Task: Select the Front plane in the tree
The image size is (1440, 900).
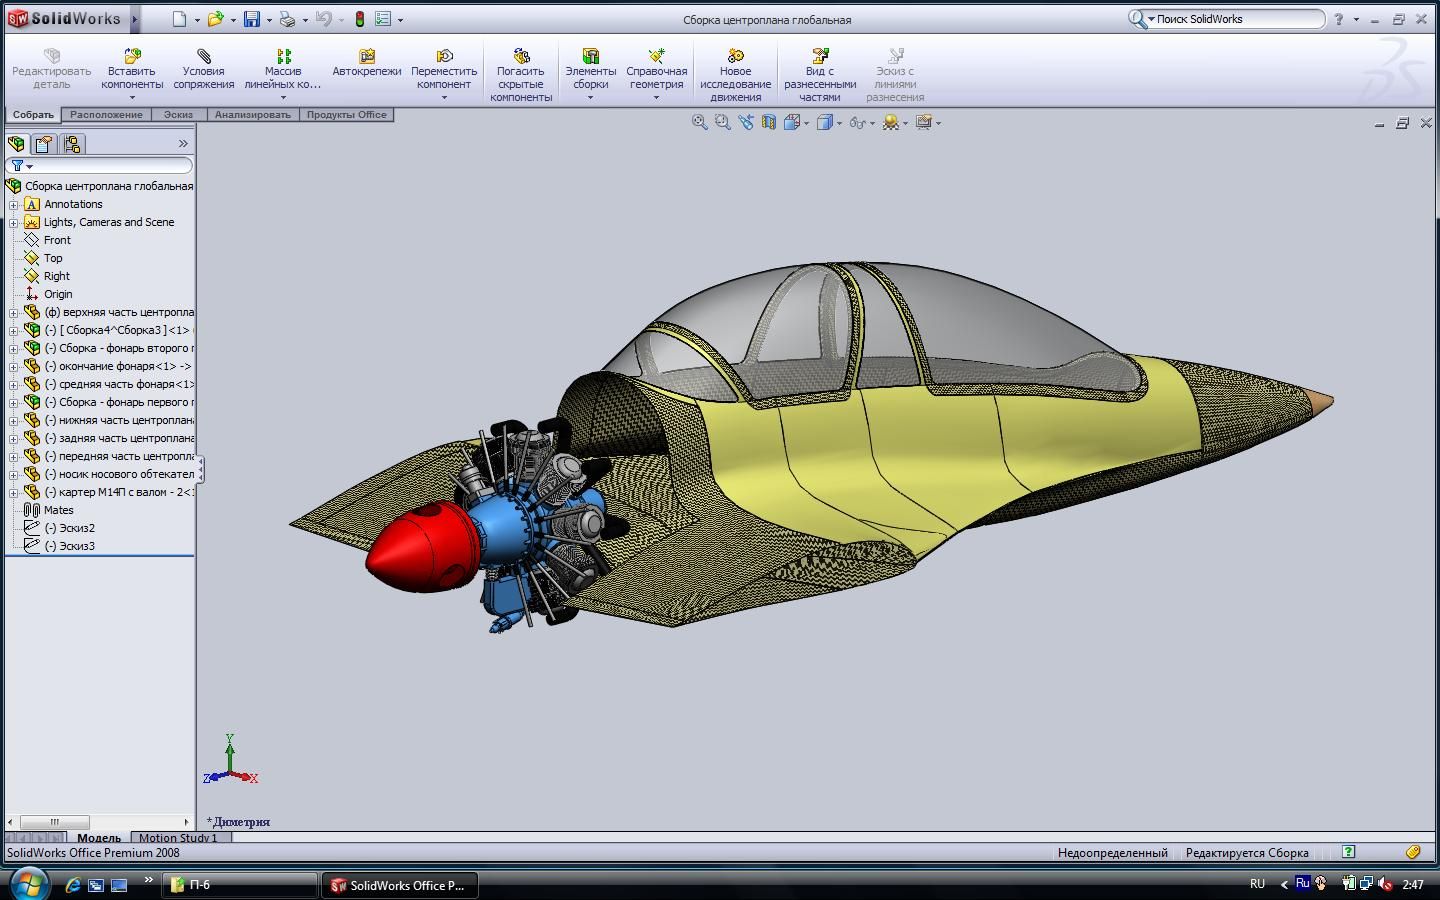Action: pyautogui.click(x=57, y=240)
